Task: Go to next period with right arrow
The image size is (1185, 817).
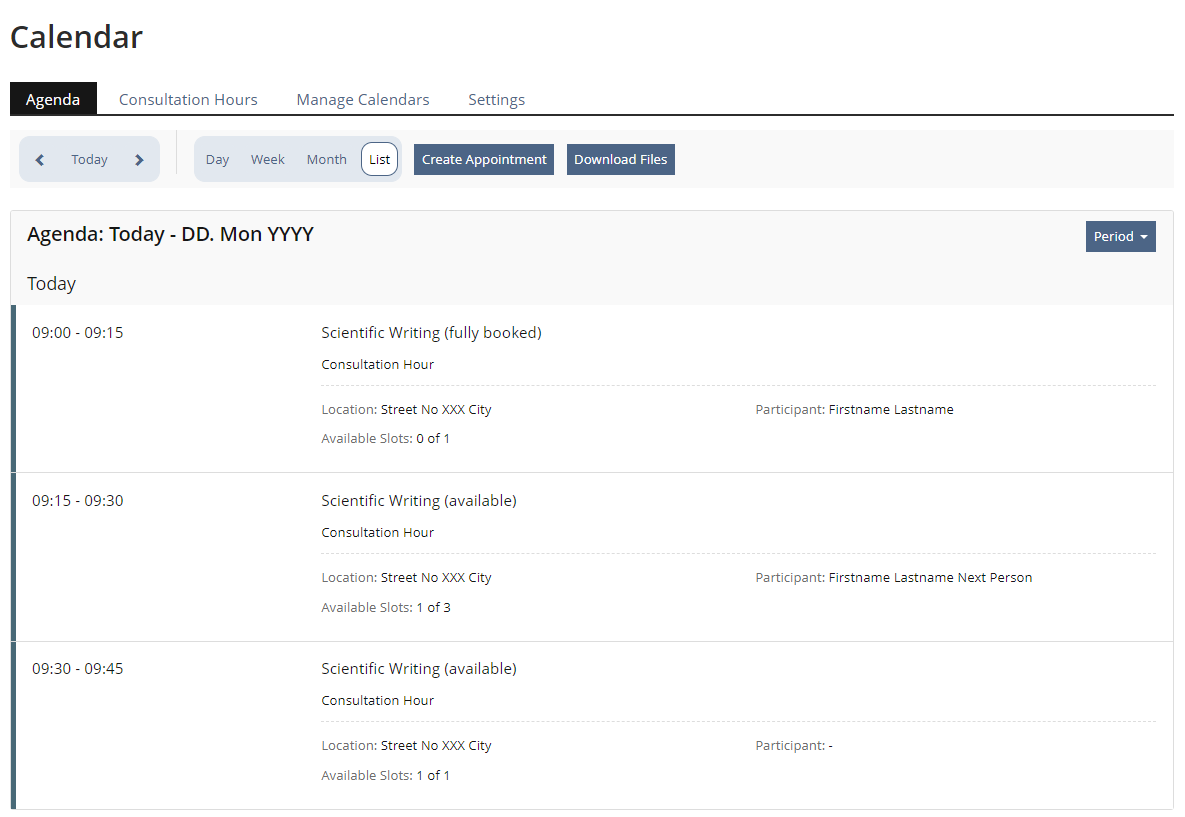Action: 139,160
